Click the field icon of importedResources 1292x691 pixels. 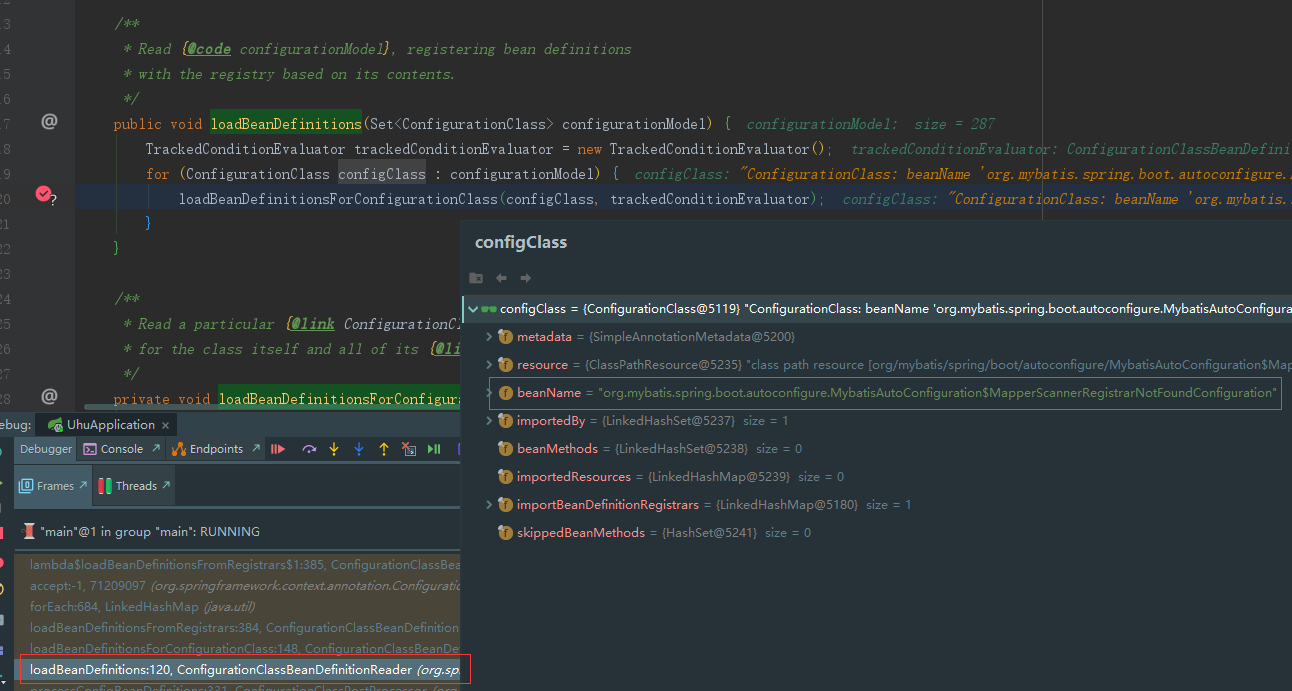506,477
